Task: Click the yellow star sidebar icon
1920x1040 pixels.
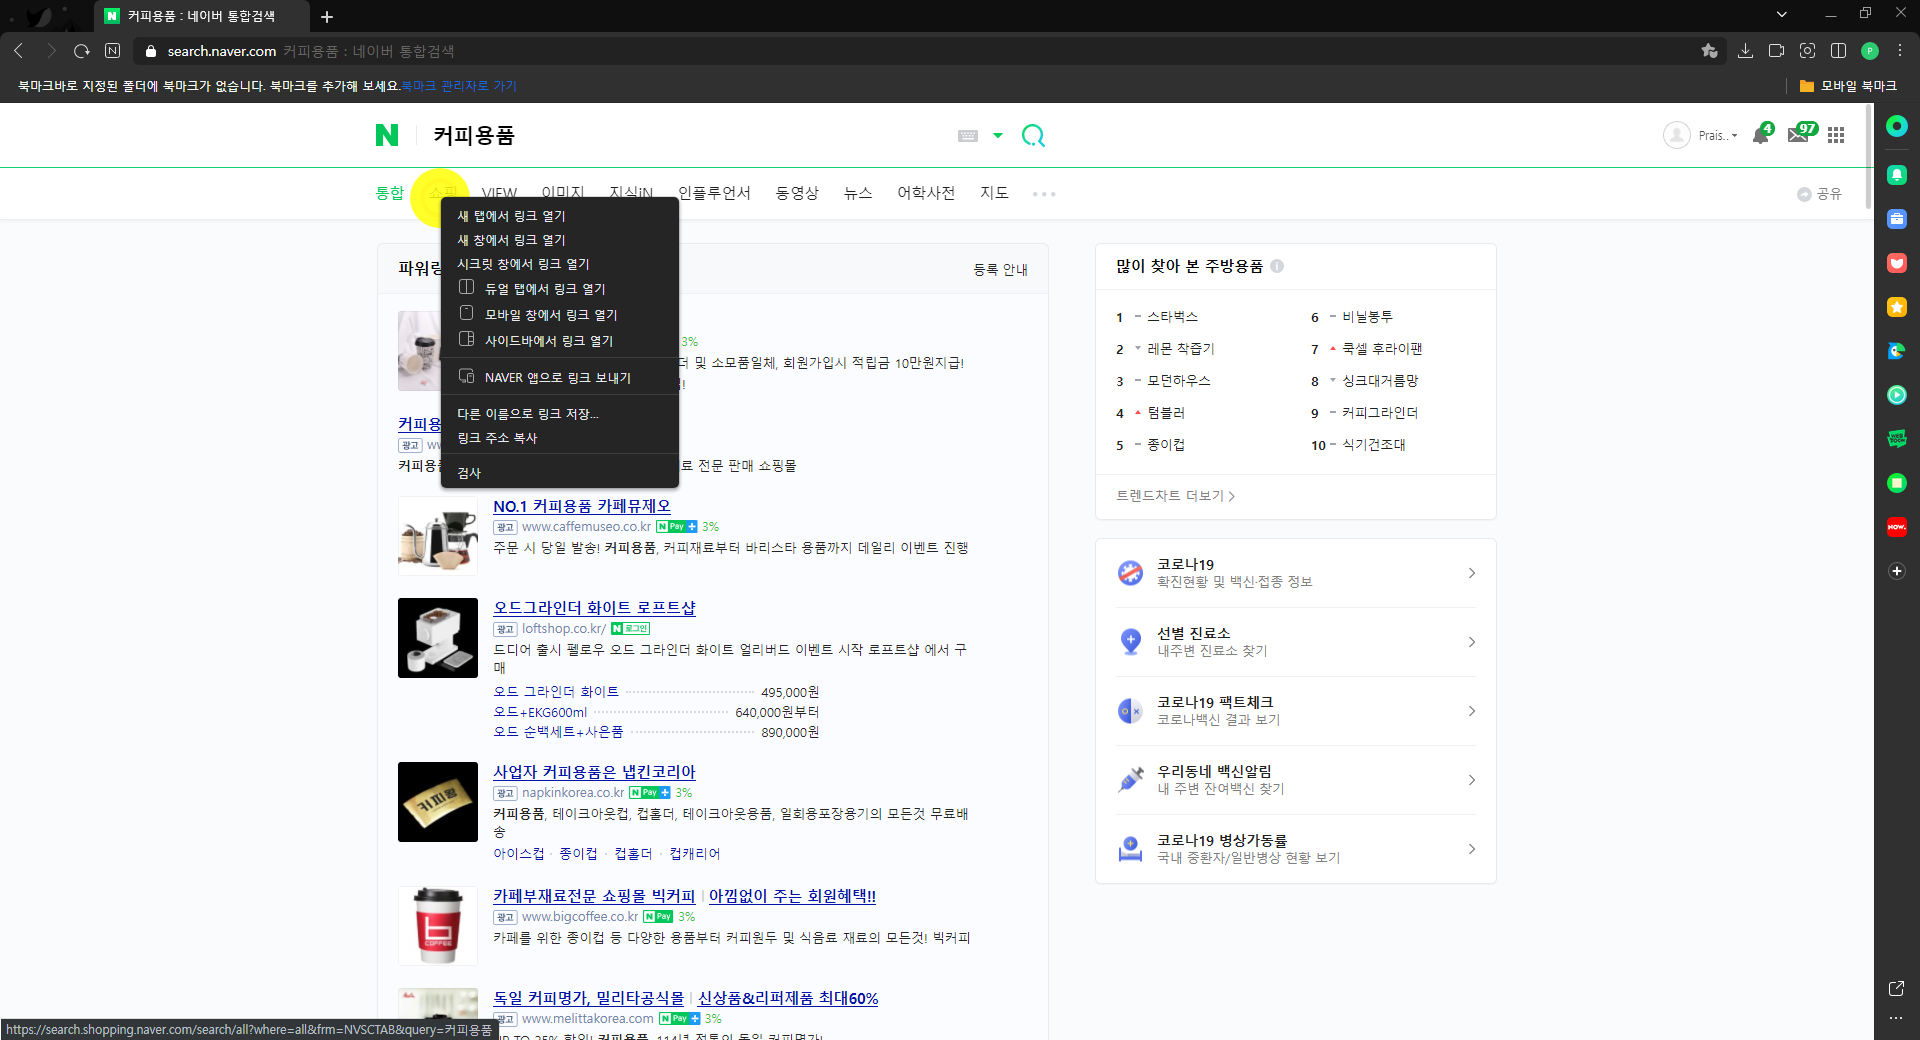Action: point(1897,307)
